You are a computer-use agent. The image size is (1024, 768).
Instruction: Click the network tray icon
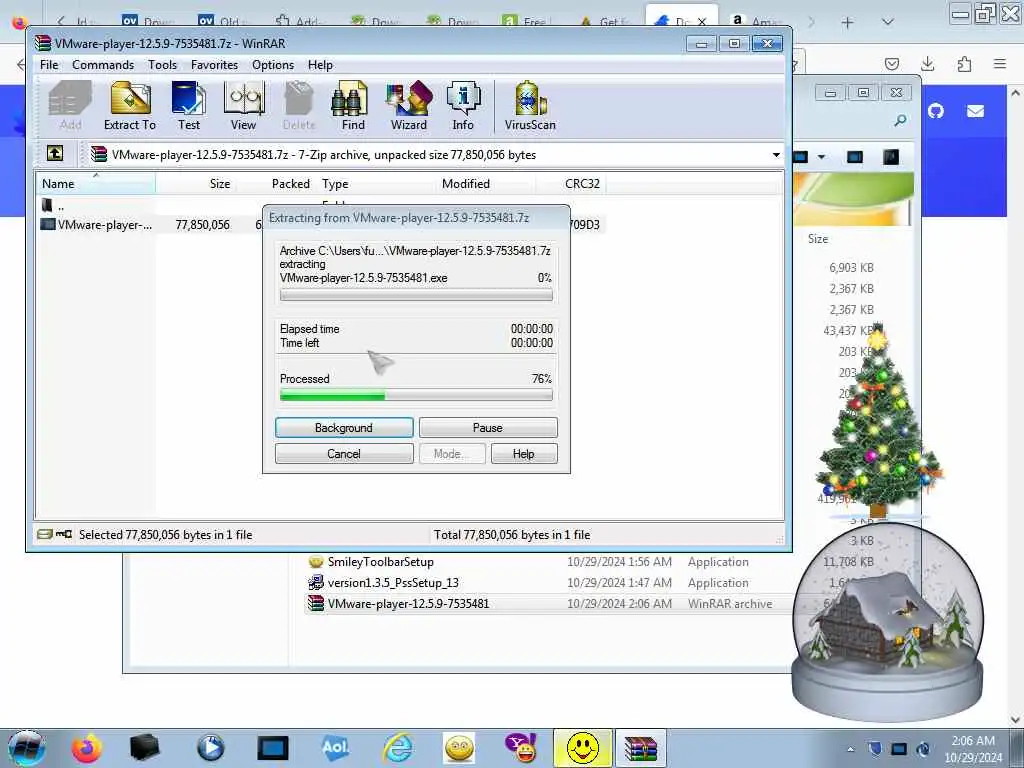click(899, 749)
